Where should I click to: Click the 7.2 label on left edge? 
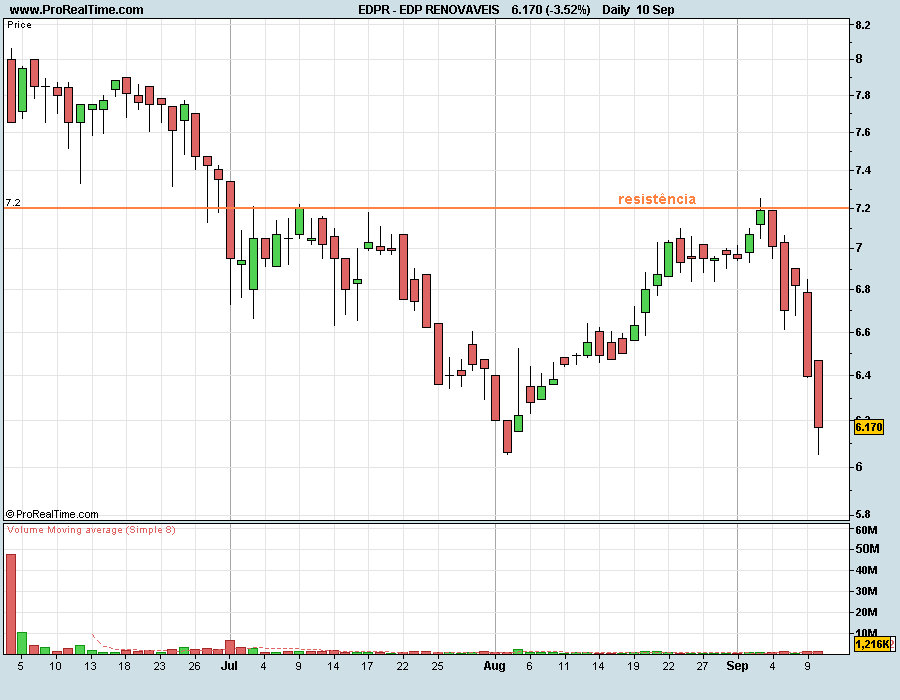[x=13, y=203]
